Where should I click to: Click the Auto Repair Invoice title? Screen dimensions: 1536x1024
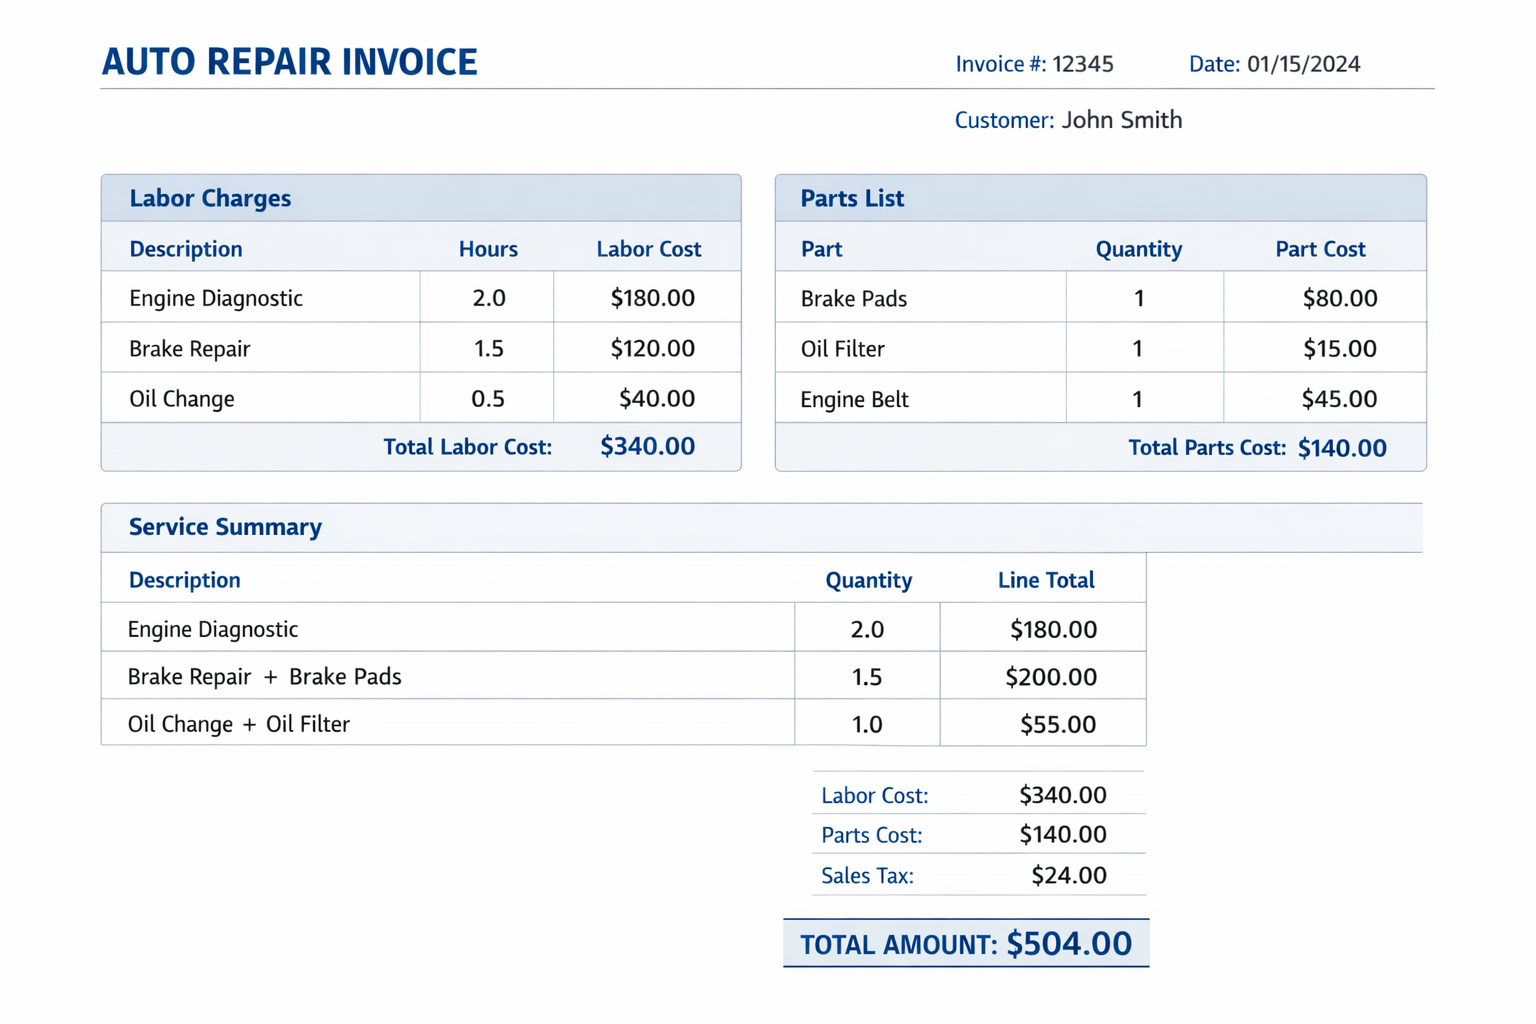point(289,62)
